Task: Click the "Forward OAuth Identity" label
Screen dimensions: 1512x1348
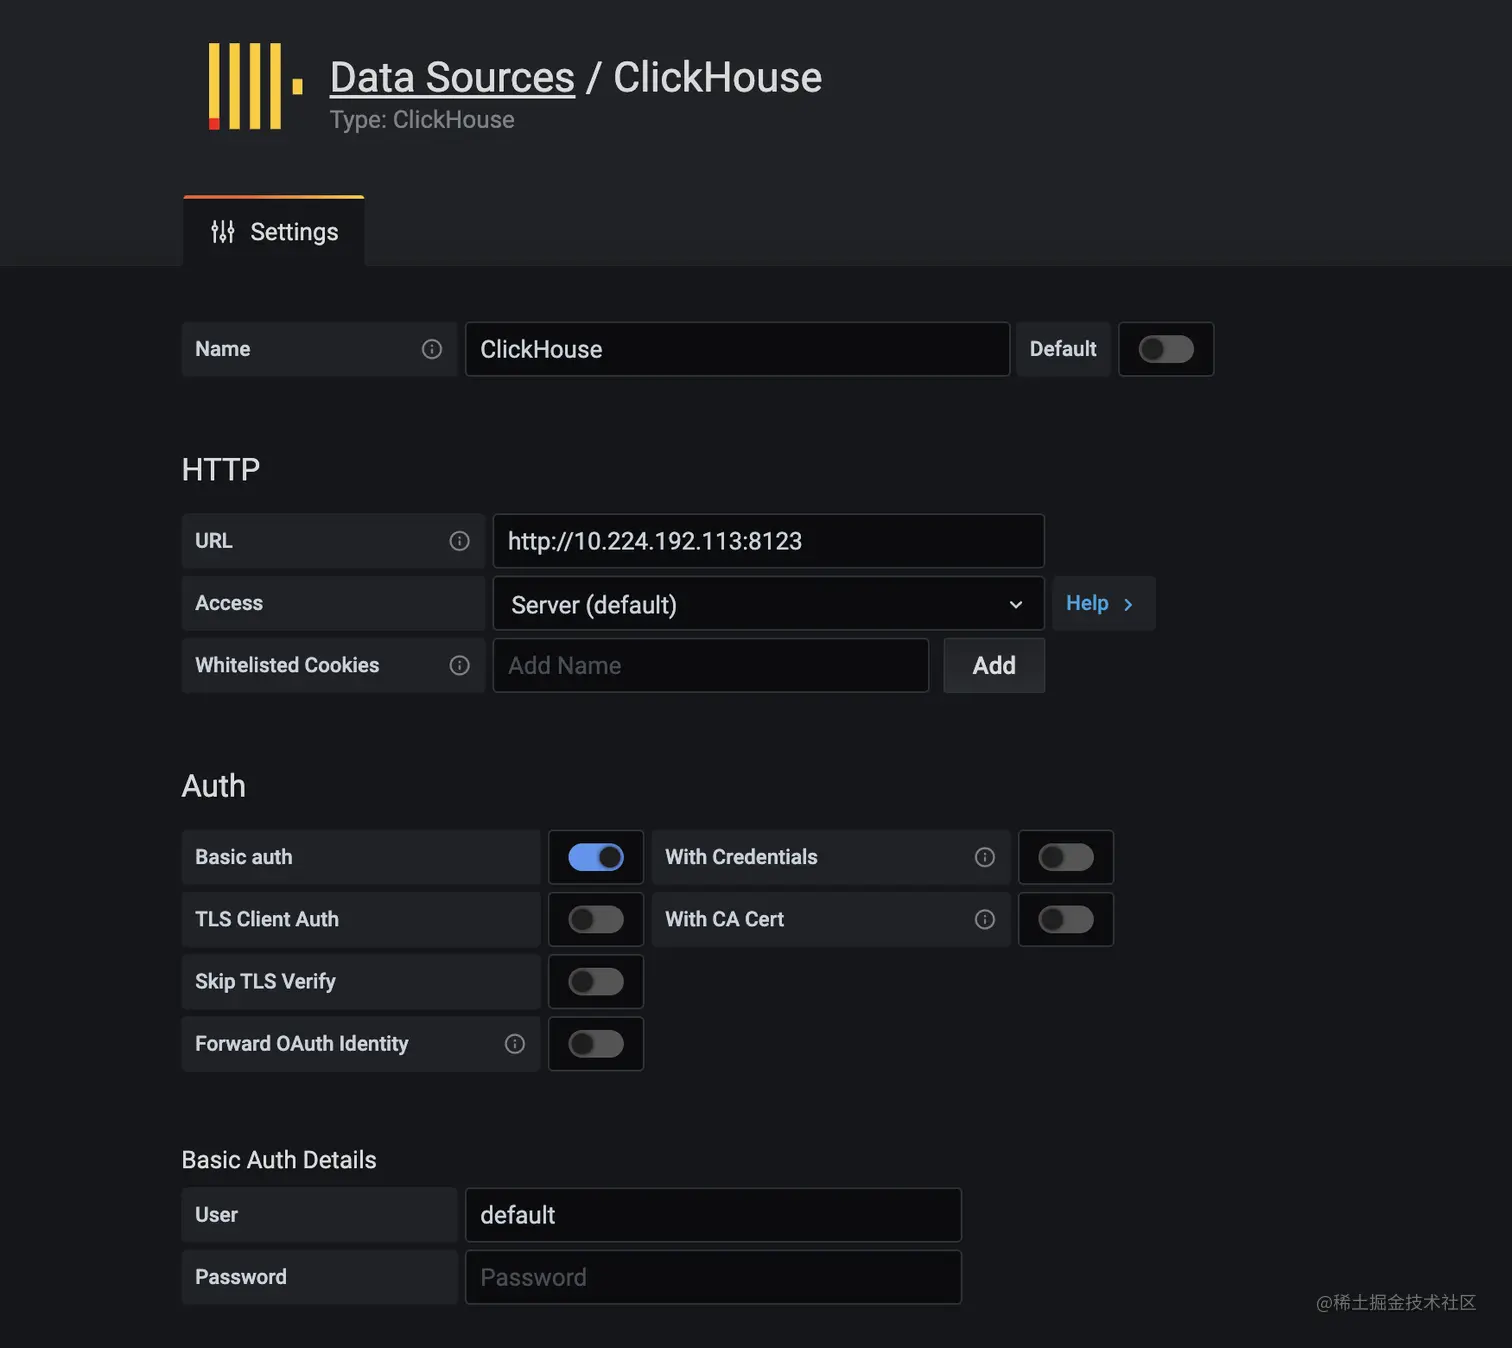Action: tap(302, 1044)
